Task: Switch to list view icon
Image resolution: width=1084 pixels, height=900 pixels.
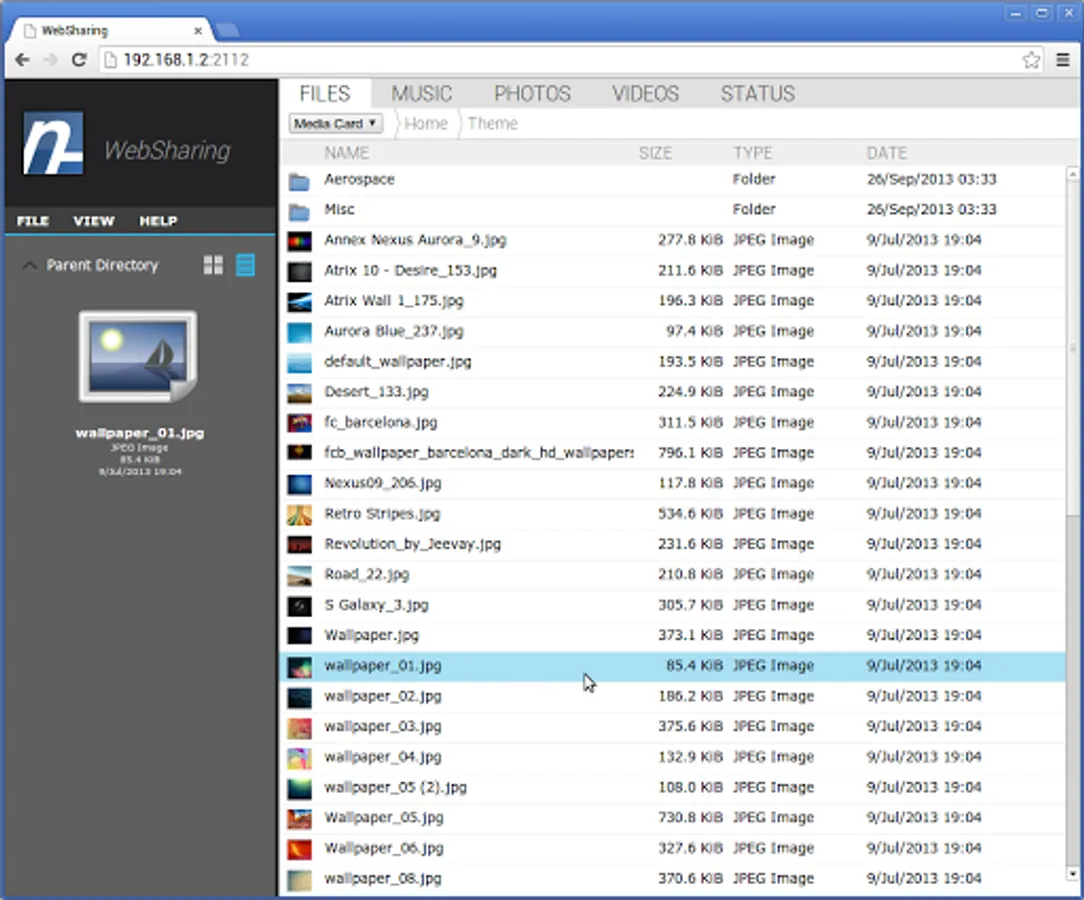Action: 245,265
